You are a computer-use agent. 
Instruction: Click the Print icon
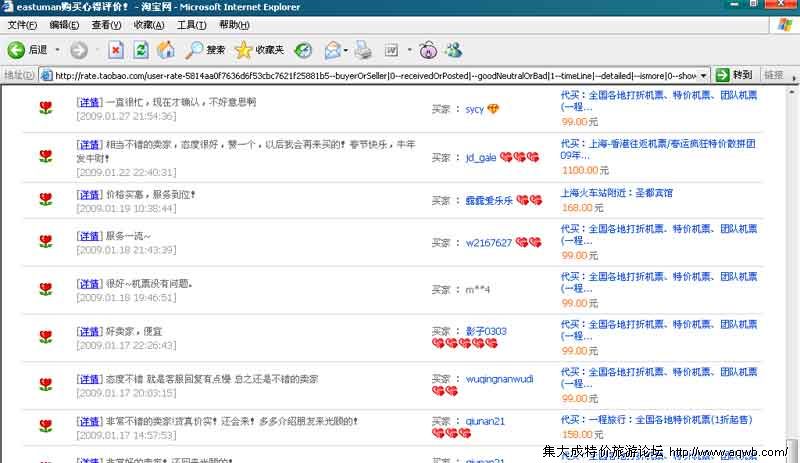point(363,50)
